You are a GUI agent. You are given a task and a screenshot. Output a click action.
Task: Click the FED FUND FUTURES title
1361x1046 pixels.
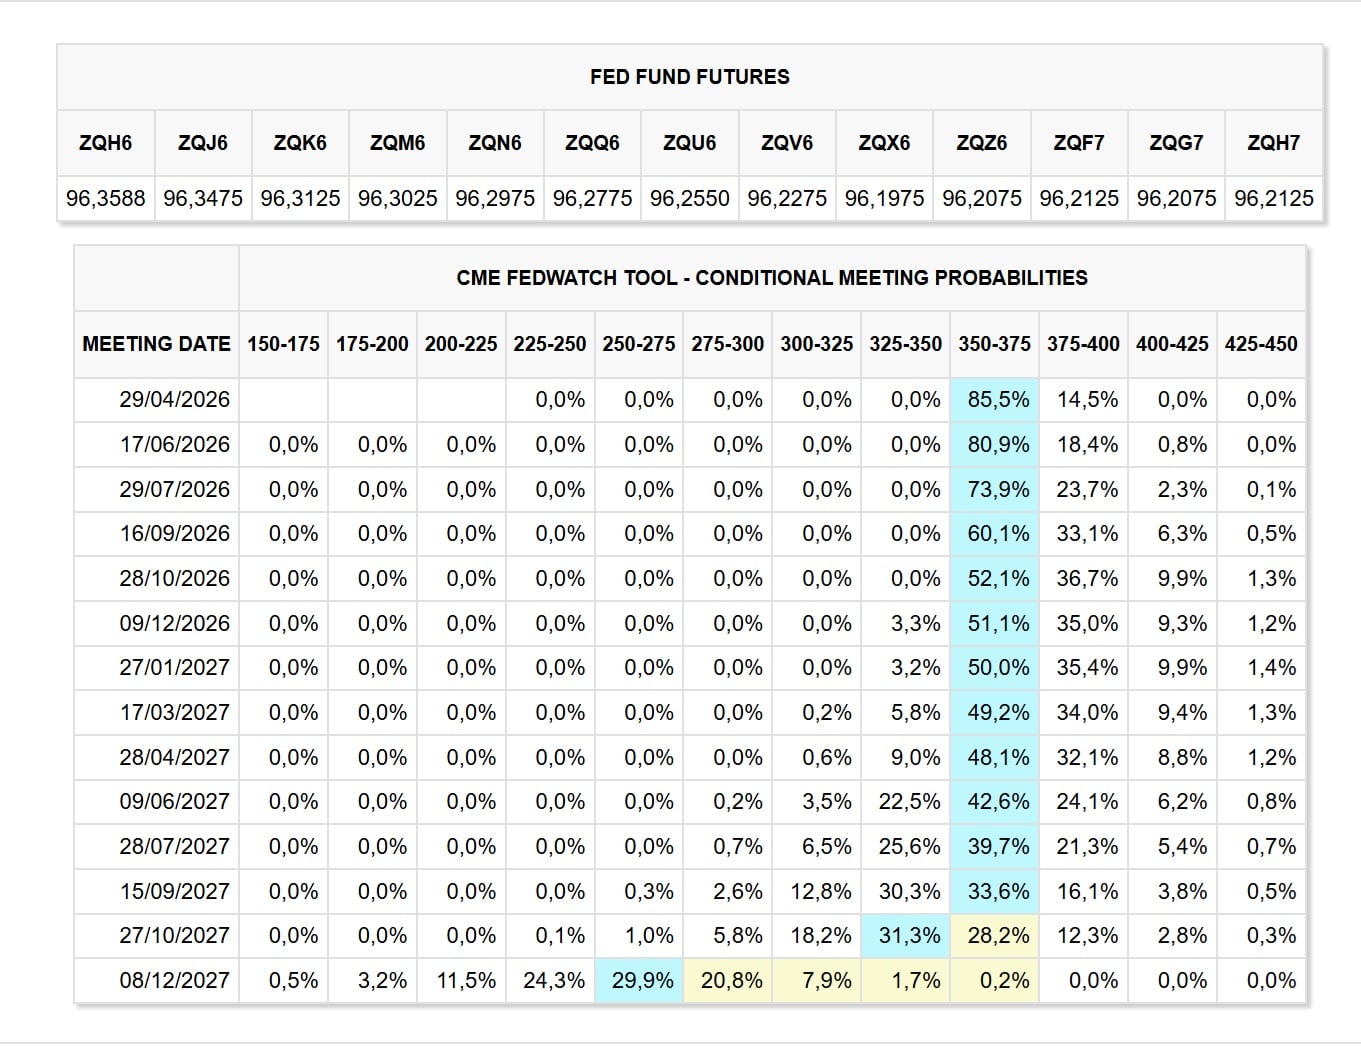[689, 77]
